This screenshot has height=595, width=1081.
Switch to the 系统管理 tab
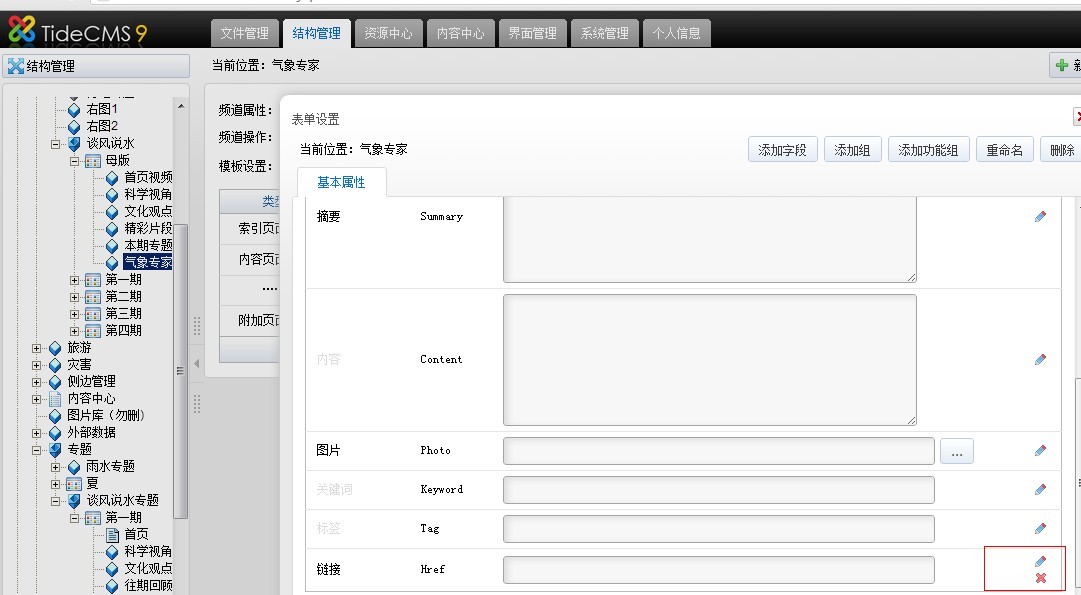pos(603,33)
